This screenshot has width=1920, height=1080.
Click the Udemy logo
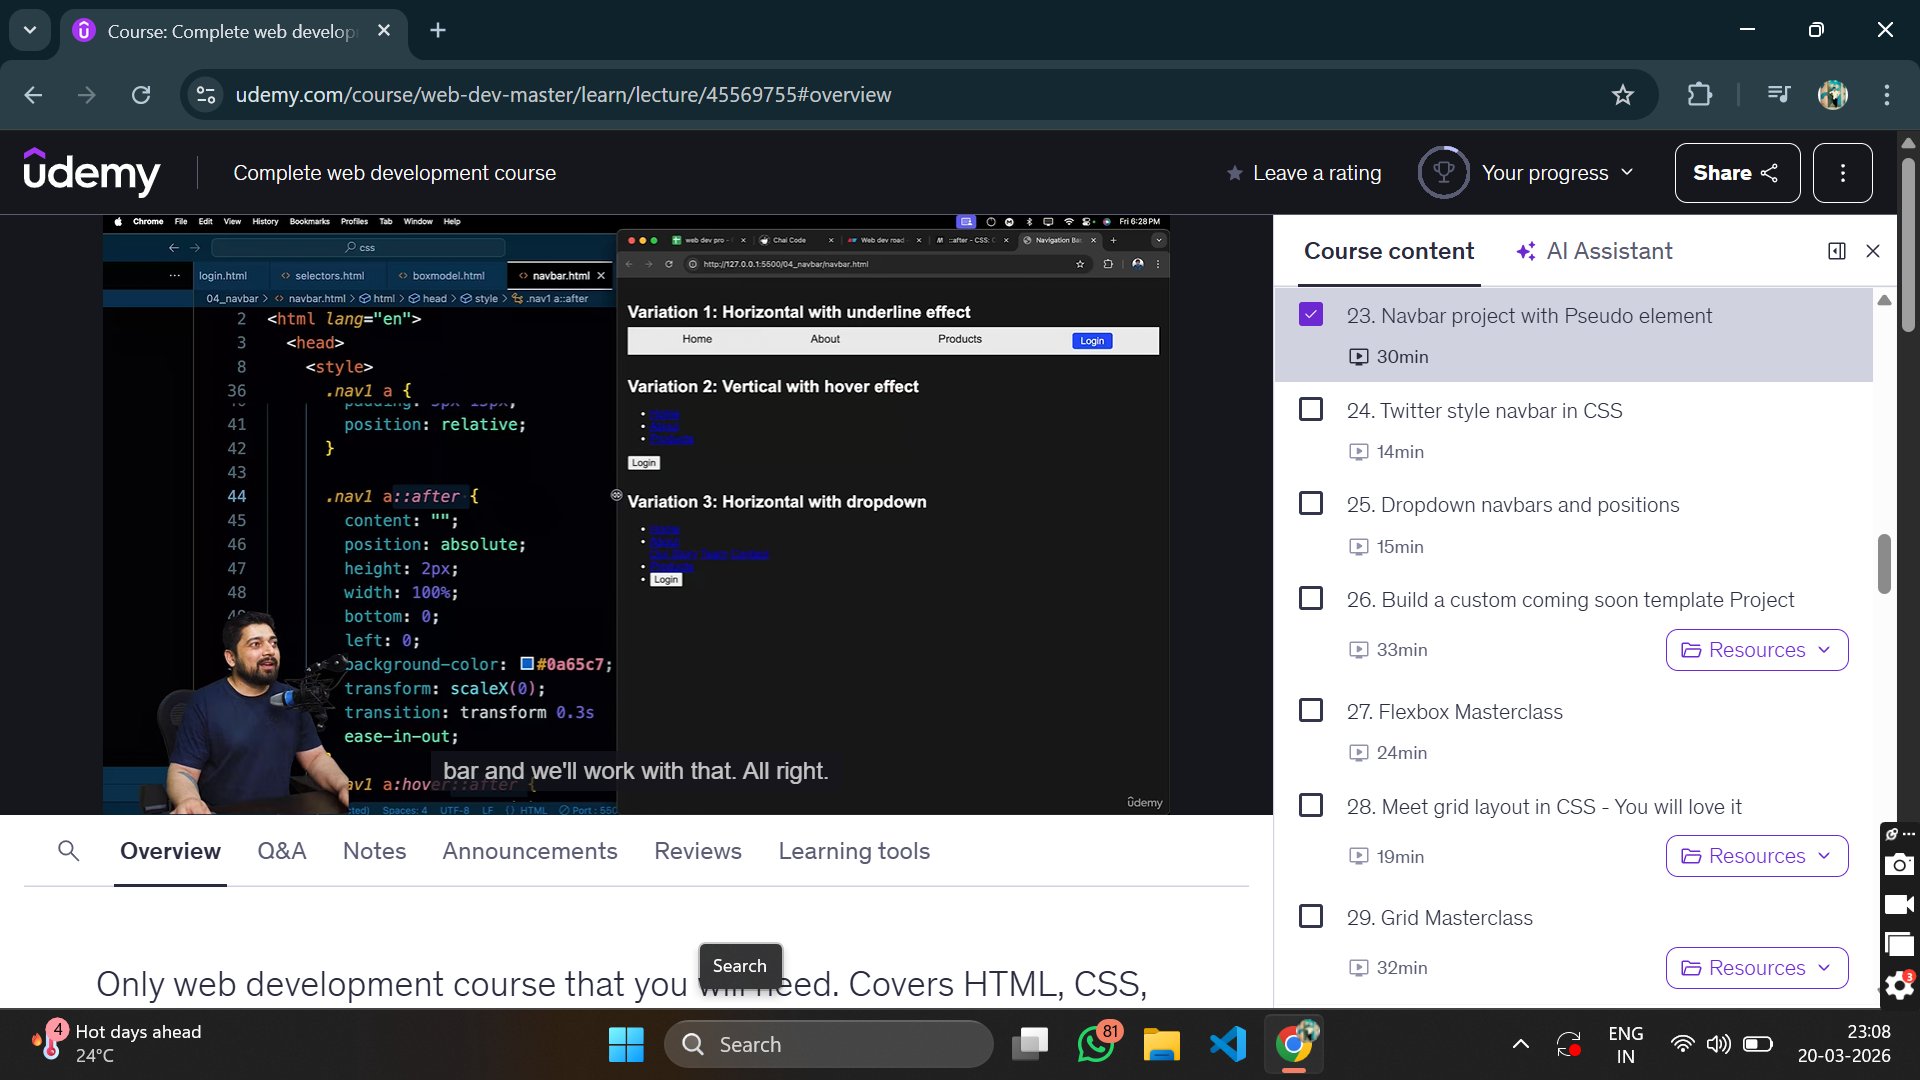pos(92,173)
